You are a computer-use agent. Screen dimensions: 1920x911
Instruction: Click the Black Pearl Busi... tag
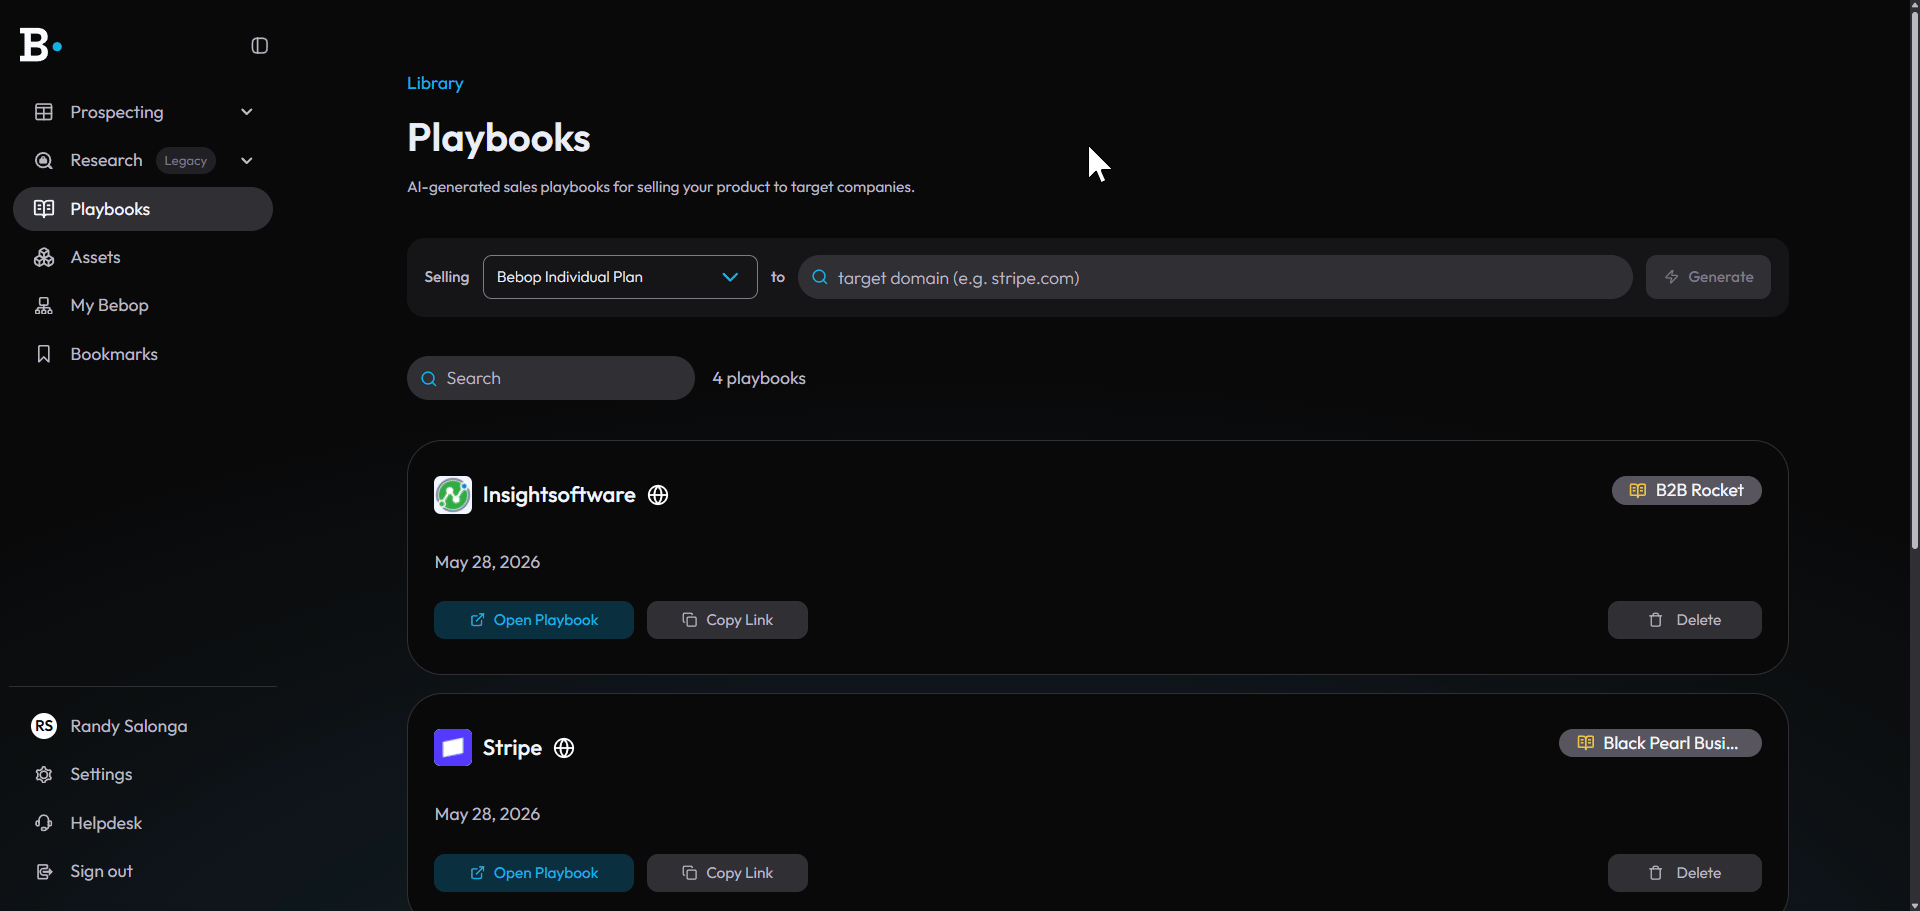coord(1660,743)
